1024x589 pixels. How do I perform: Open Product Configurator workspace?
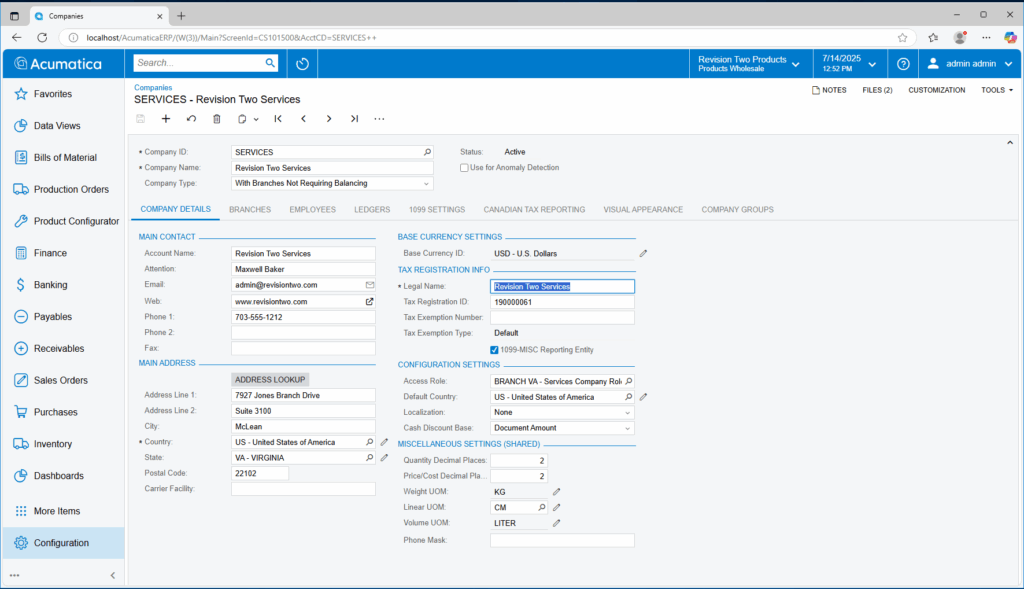tap(76, 221)
